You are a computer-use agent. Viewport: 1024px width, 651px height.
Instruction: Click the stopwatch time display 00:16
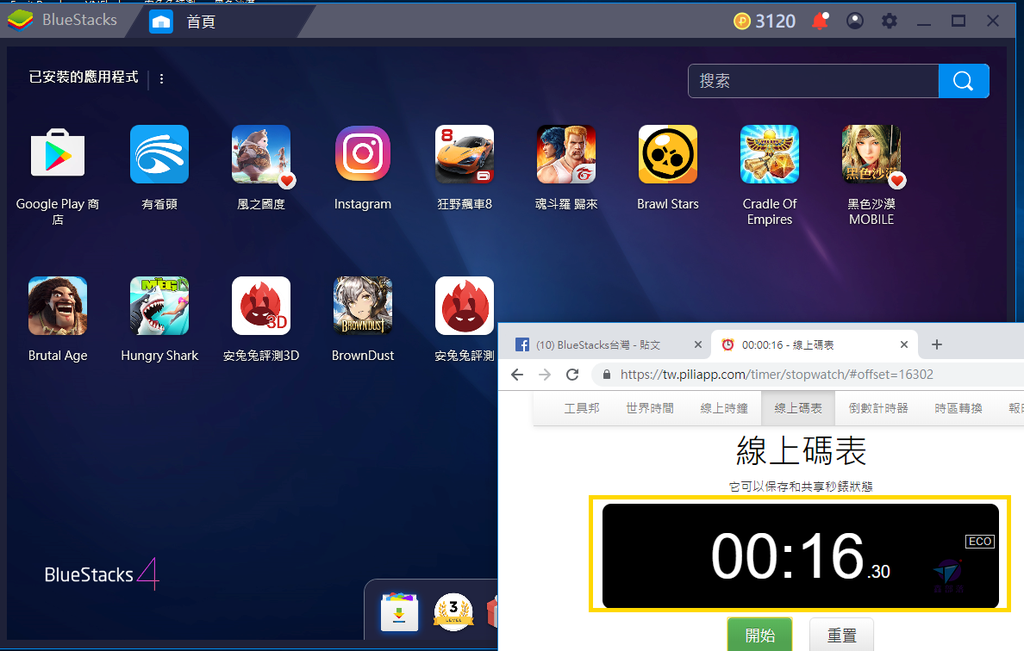pyautogui.click(x=800, y=556)
